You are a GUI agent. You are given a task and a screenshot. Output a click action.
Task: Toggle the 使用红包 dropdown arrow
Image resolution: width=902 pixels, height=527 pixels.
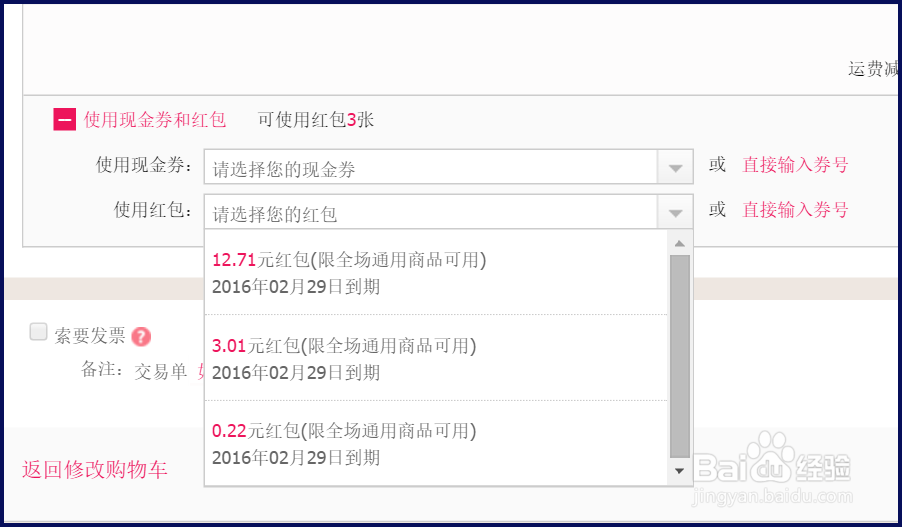tap(675, 213)
